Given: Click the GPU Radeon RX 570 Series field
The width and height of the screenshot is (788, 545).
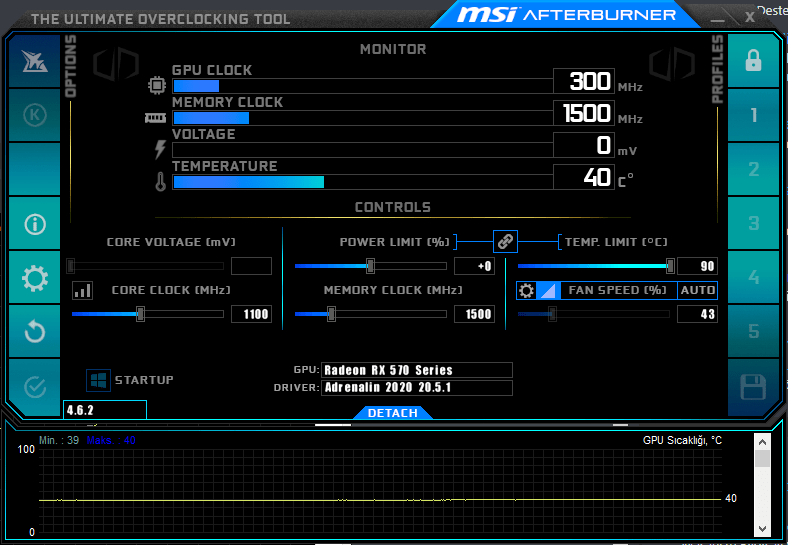Looking at the screenshot, I should coord(417,370).
